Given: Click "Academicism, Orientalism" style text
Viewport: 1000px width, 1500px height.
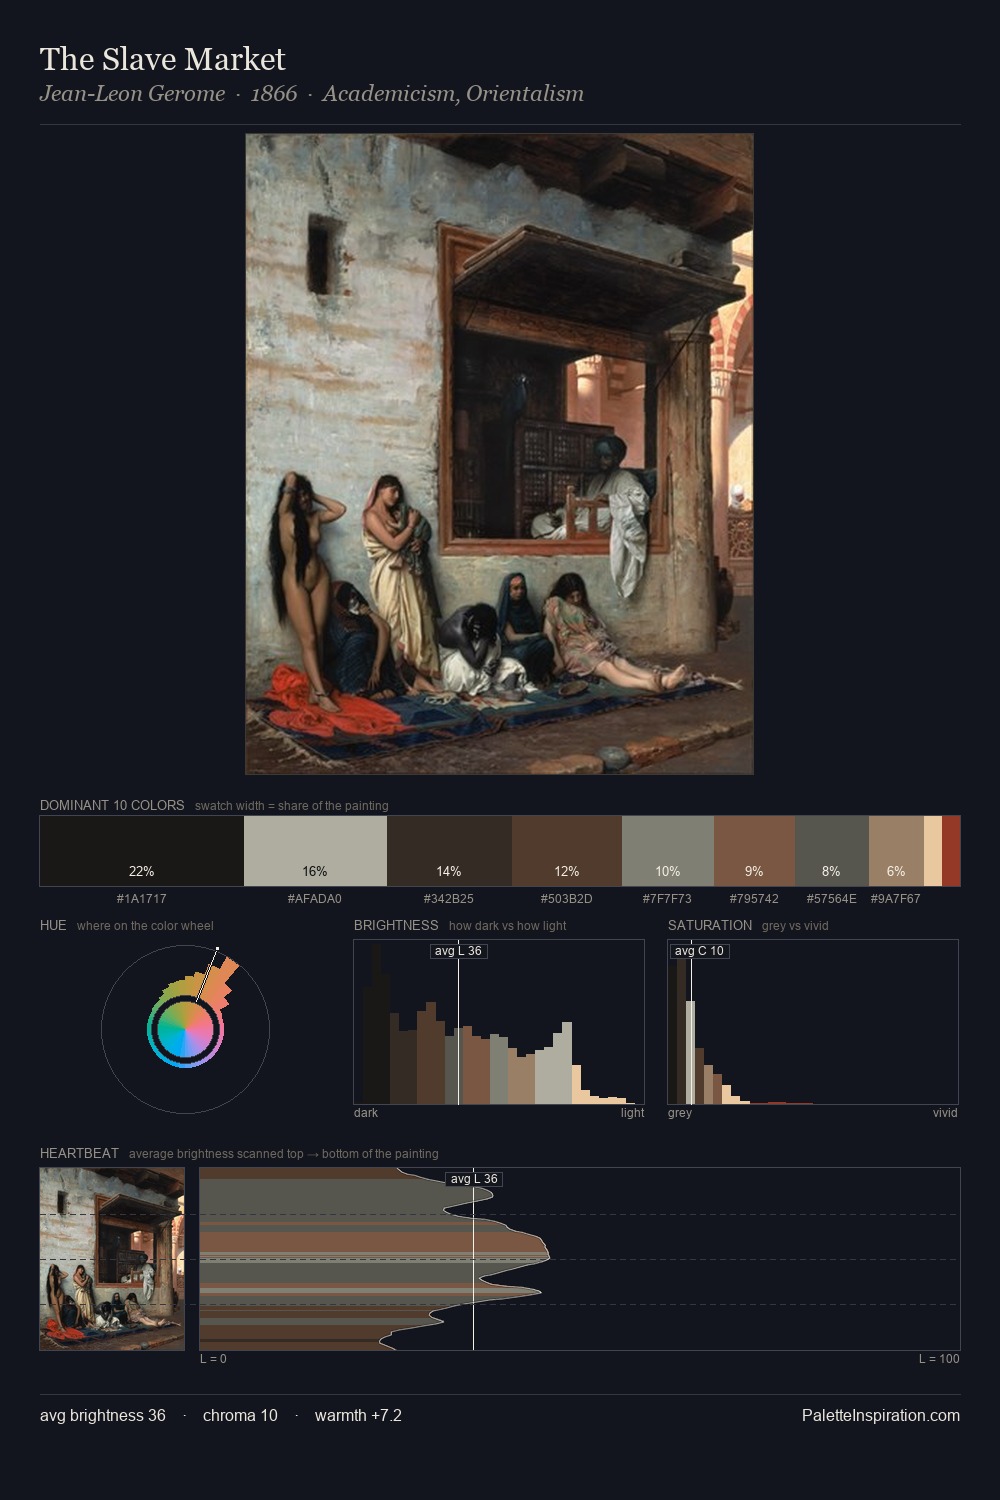Looking at the screenshot, I should tap(453, 94).
